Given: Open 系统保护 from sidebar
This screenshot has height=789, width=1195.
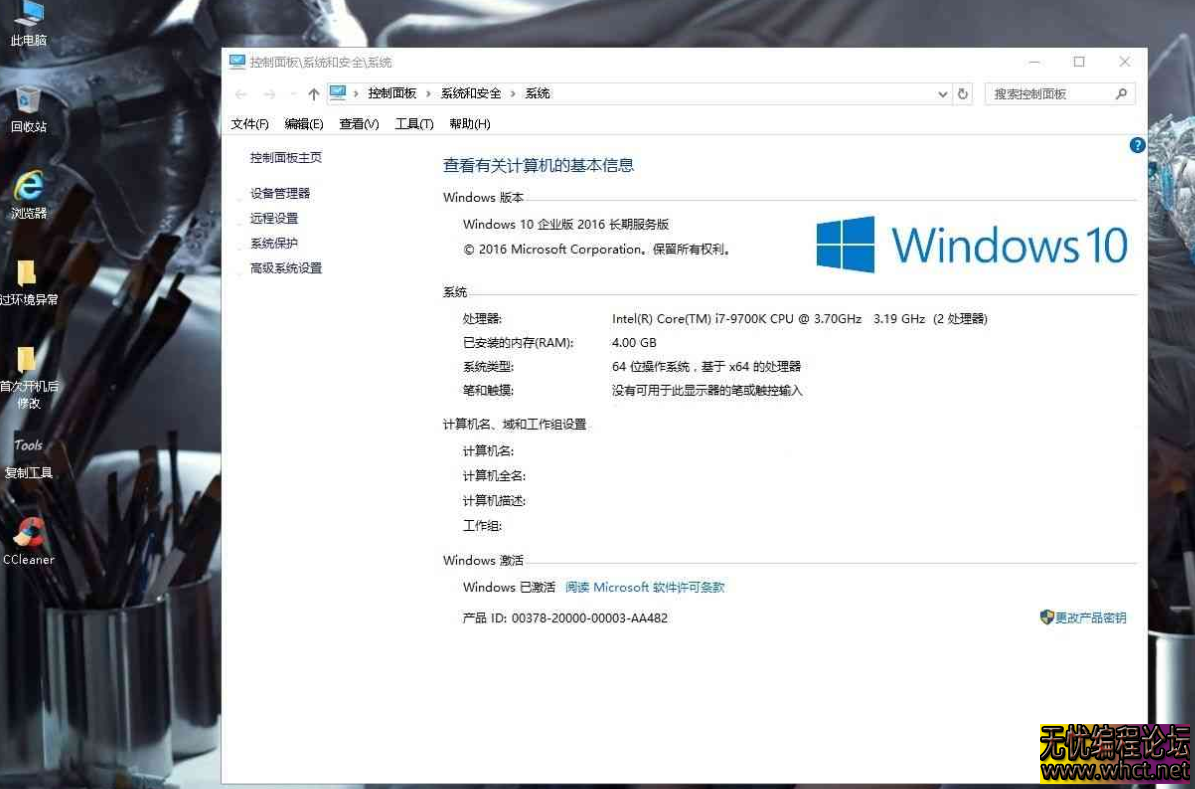Looking at the screenshot, I should [274, 243].
